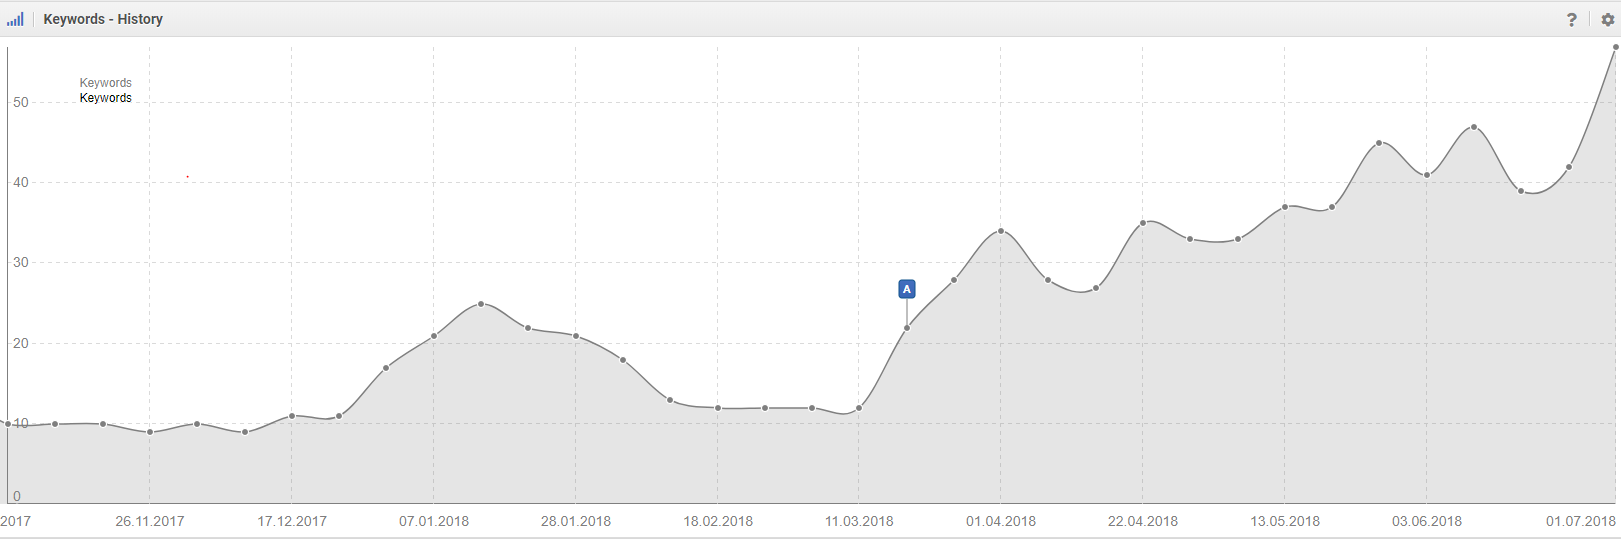
Task: Select the data point on the 17.12.2017 gridline
Action: (x=292, y=416)
